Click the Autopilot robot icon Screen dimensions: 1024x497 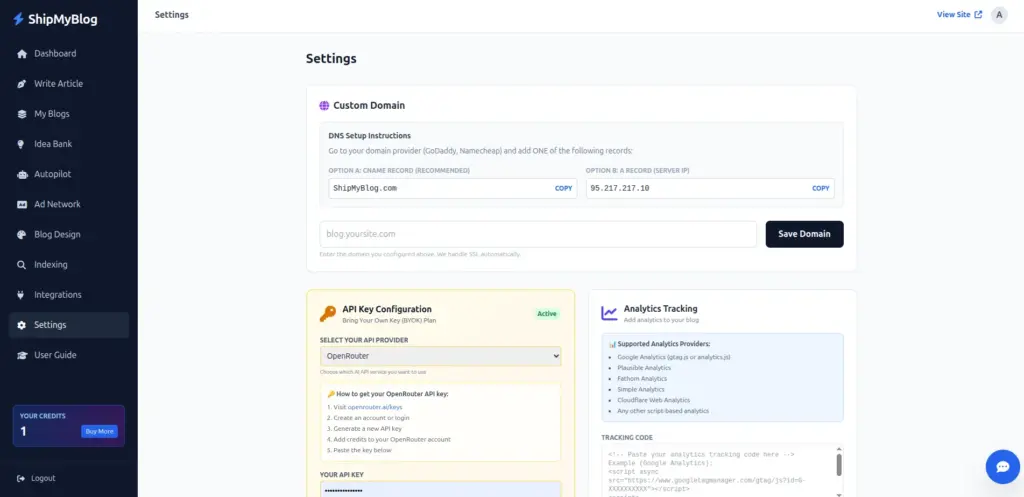point(22,174)
